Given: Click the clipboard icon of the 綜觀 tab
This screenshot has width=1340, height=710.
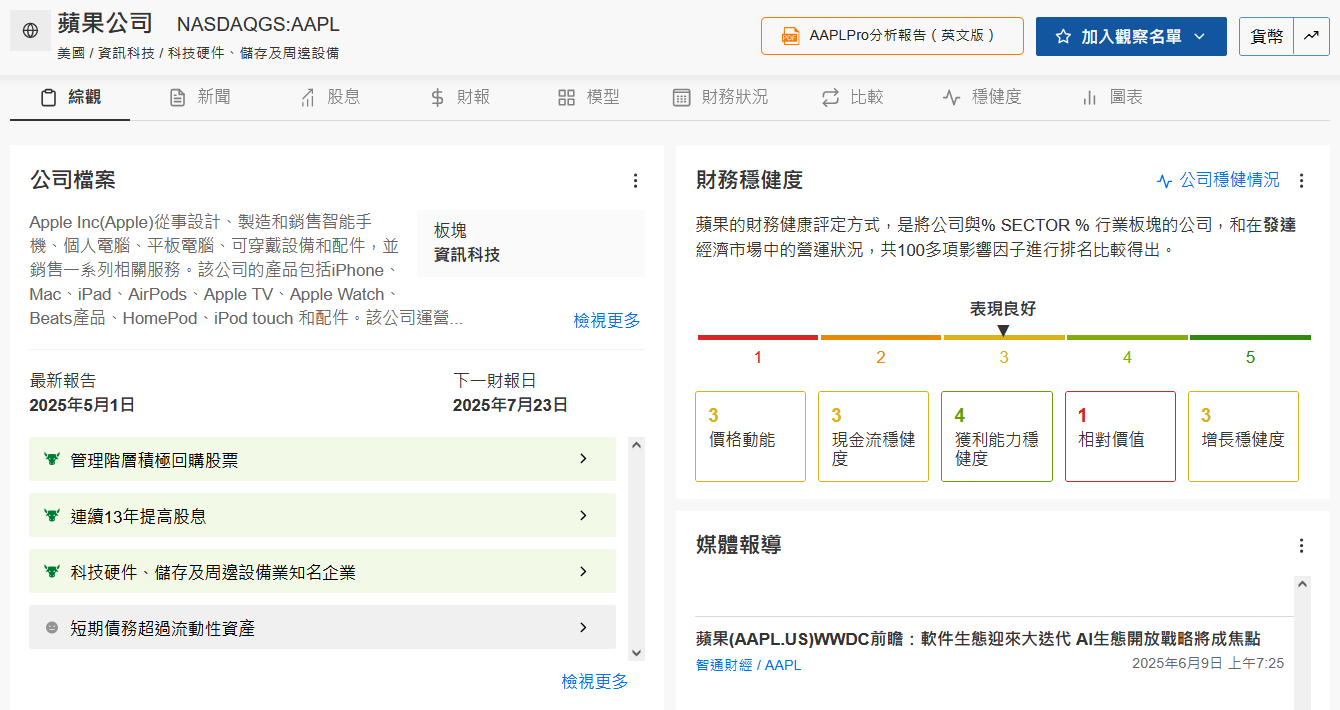Looking at the screenshot, I should point(48,97).
